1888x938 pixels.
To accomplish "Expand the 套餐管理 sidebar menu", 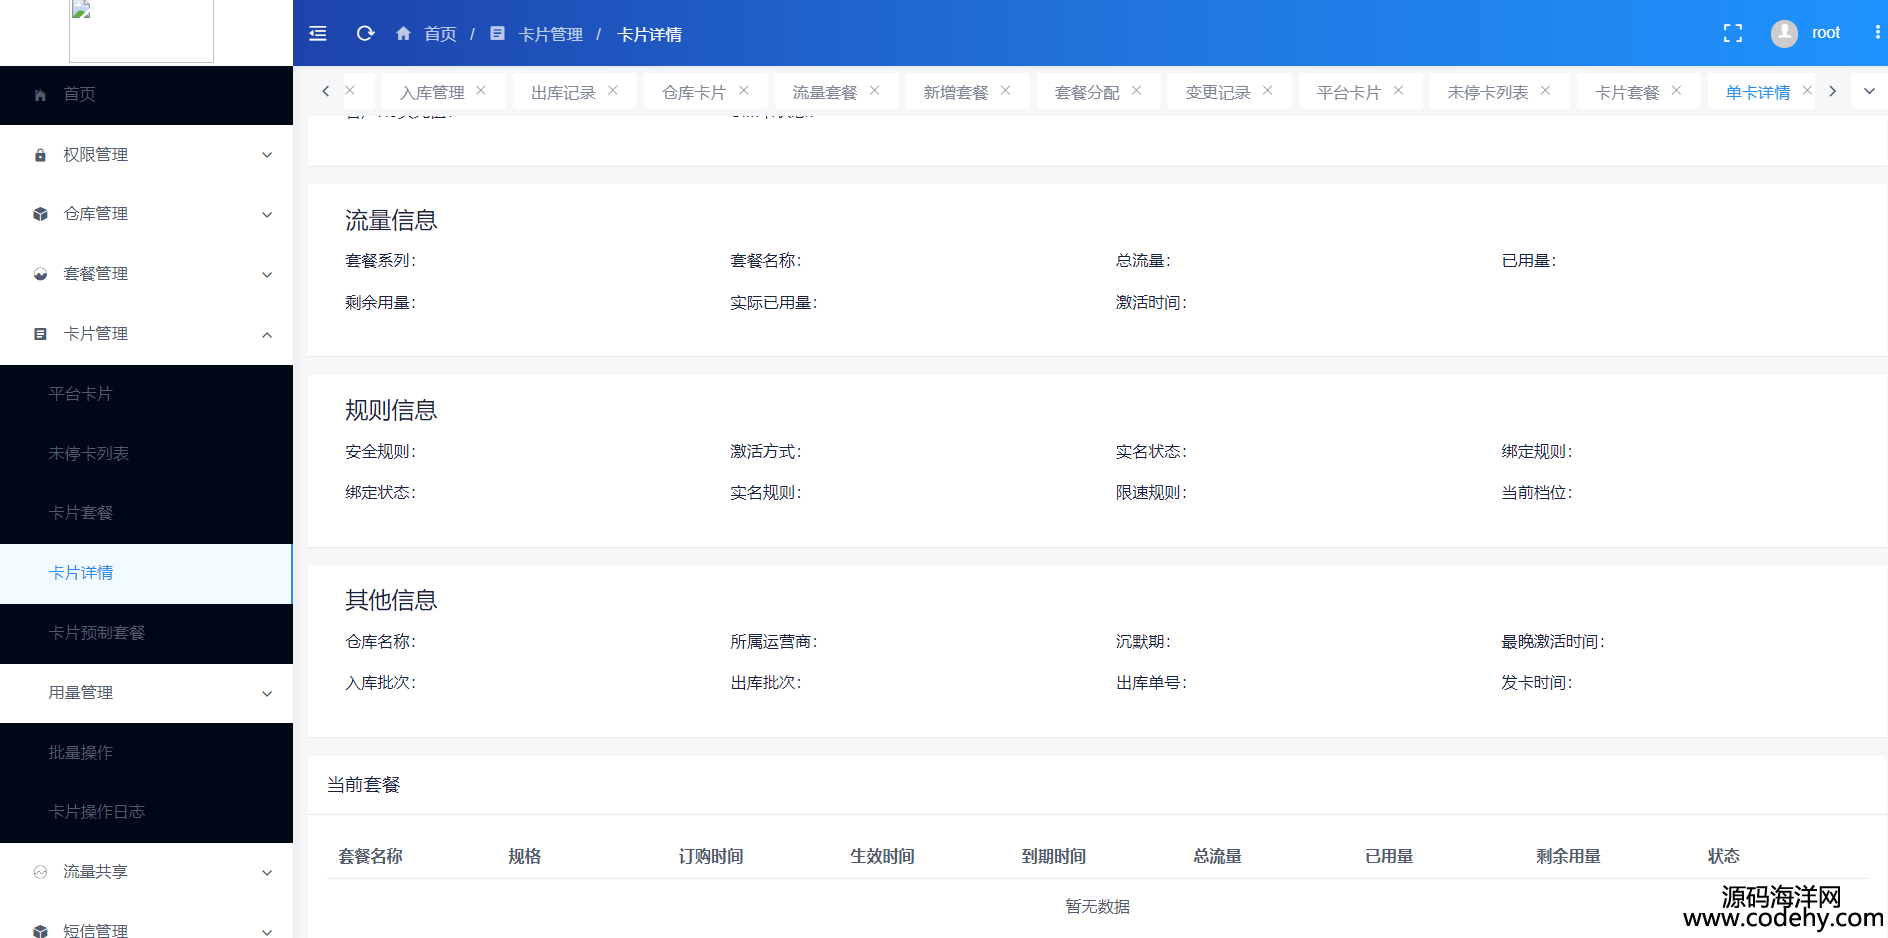I will tap(146, 274).
